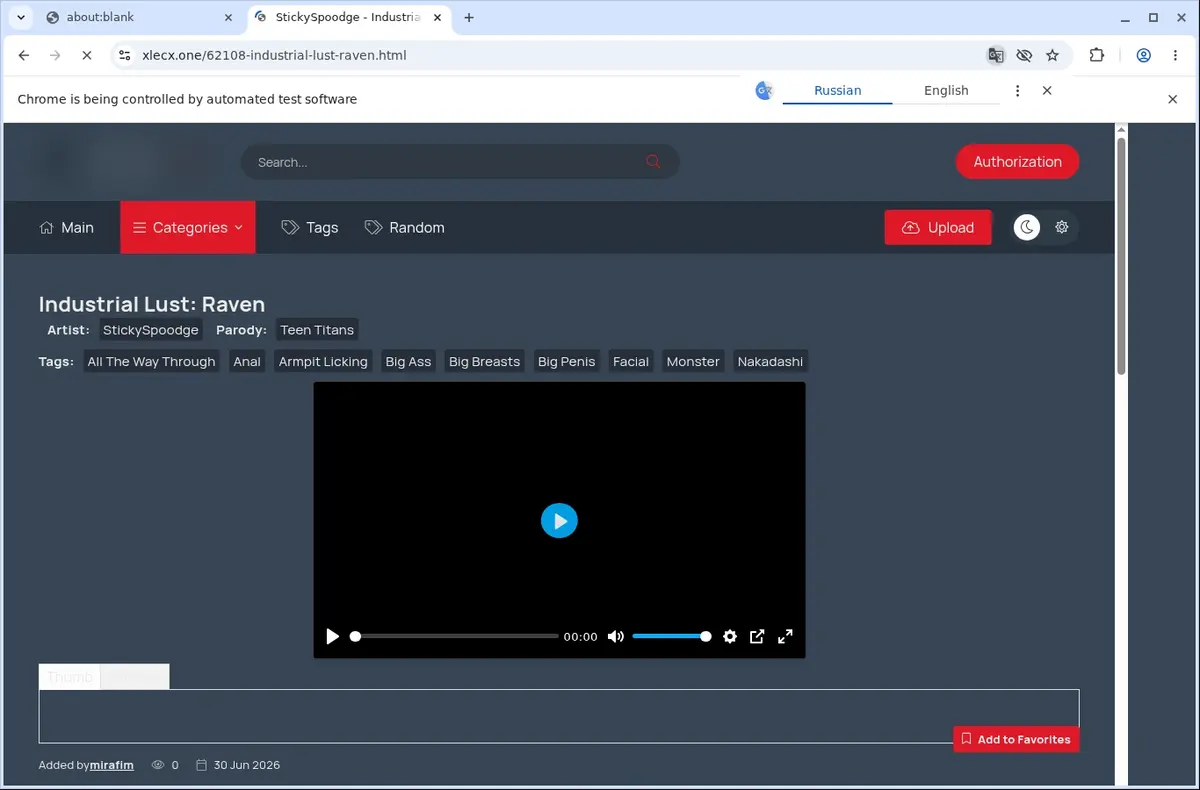Open a new browser tab
This screenshot has height=790, width=1200.
[x=469, y=17]
